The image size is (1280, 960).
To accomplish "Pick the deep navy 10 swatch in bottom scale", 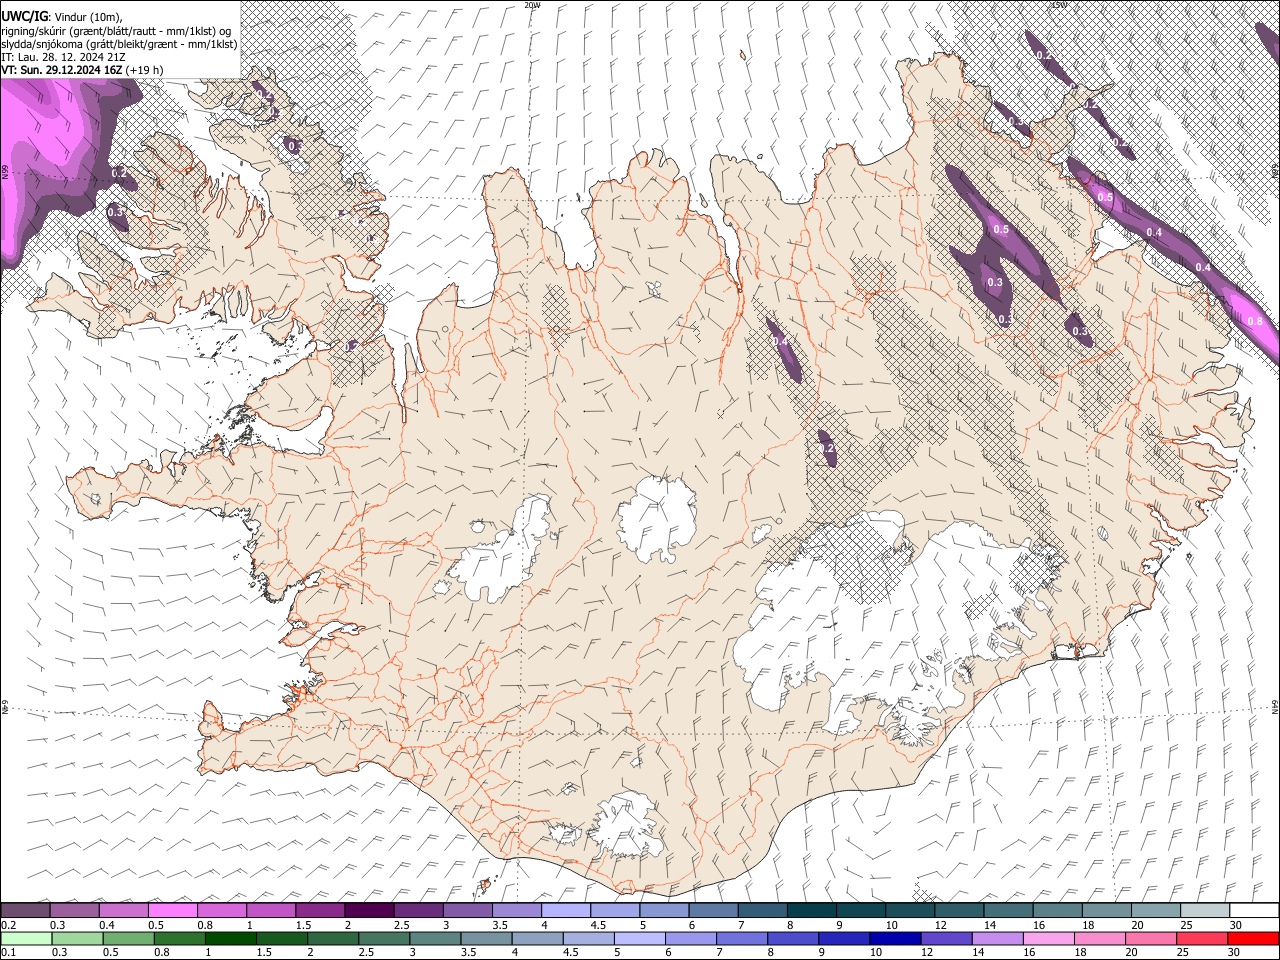I will coord(893,938).
